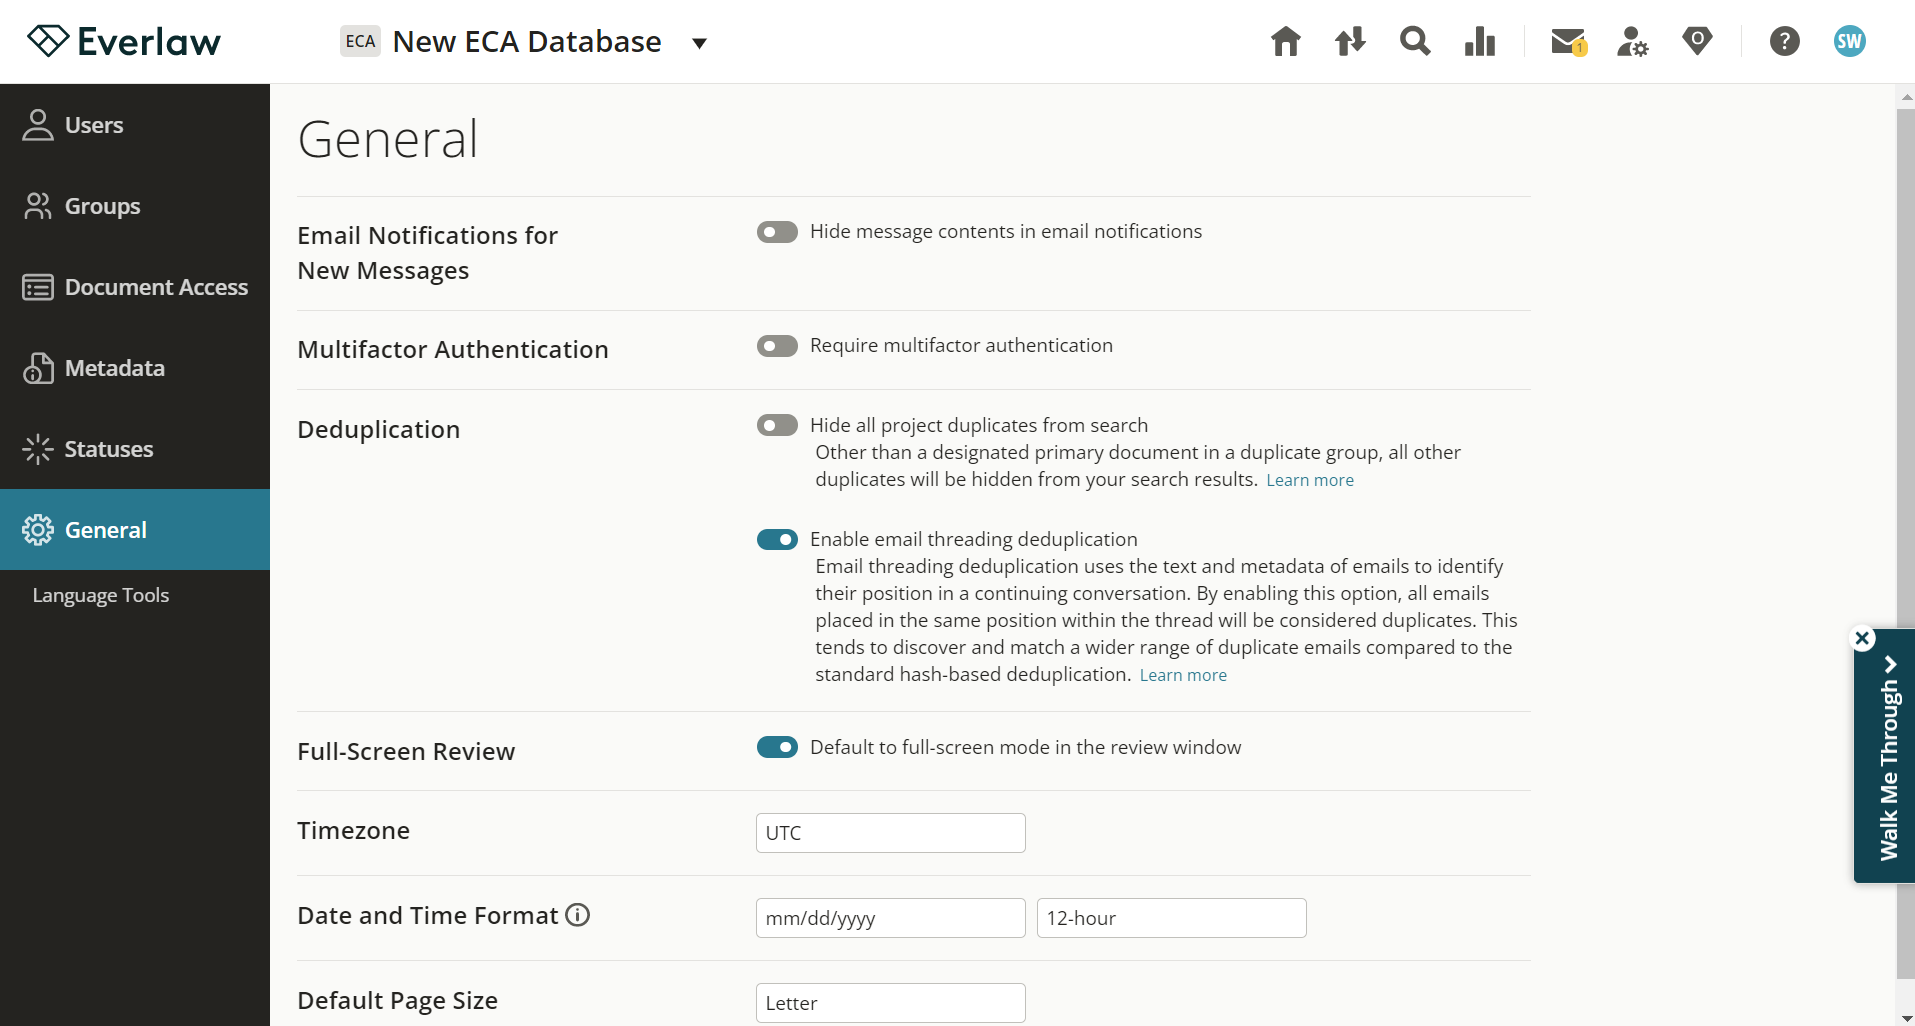Show info for Date and Time Format

(x=578, y=915)
